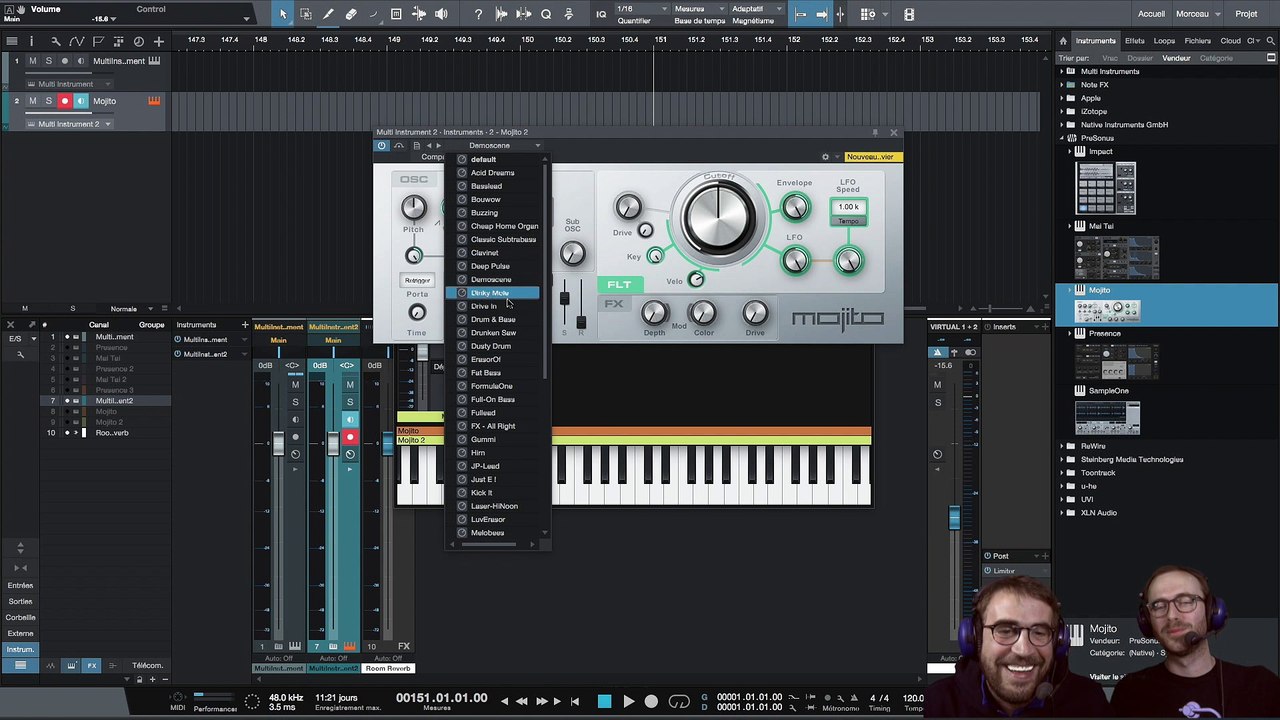
Task: Switch to the Effets browser tab
Action: pyautogui.click(x=1134, y=41)
